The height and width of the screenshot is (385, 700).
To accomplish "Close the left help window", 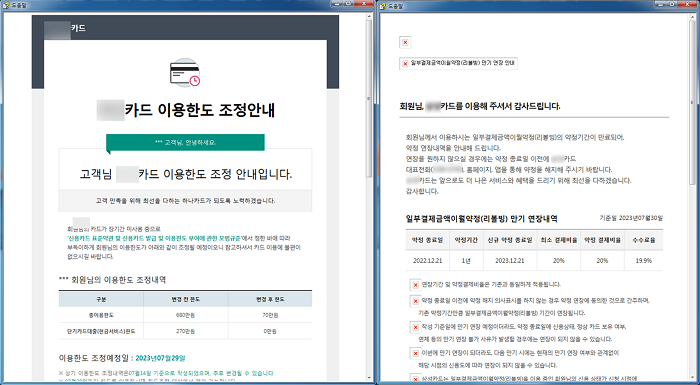I will point(364,4).
